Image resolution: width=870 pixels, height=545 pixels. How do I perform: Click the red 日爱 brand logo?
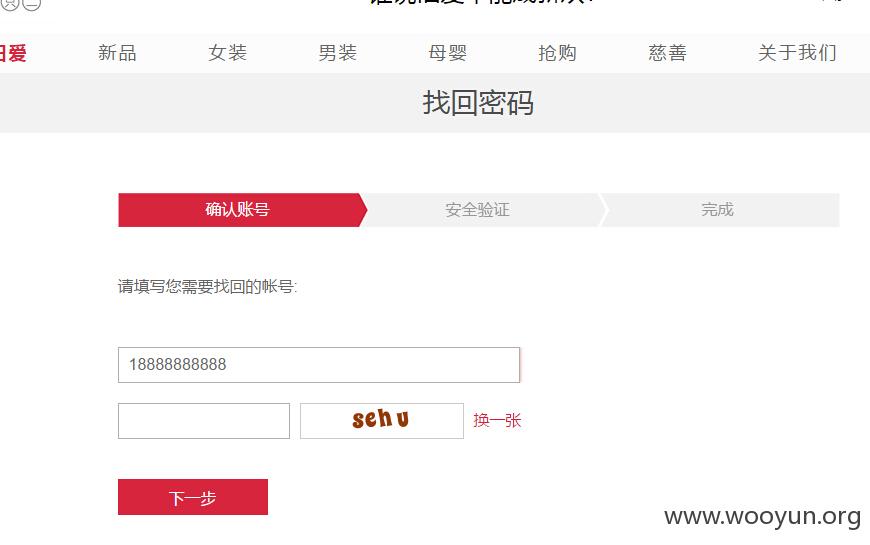click(x=13, y=53)
